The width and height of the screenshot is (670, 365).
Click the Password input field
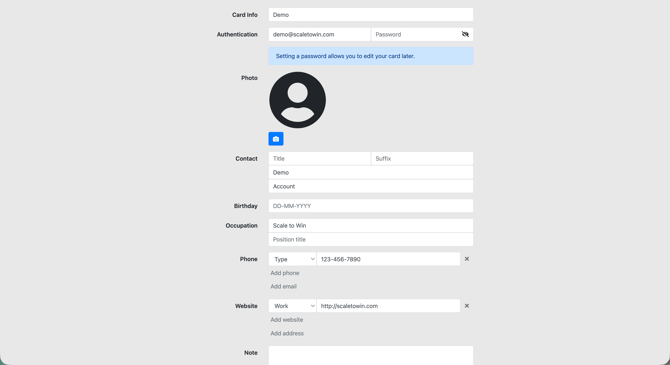click(422, 34)
